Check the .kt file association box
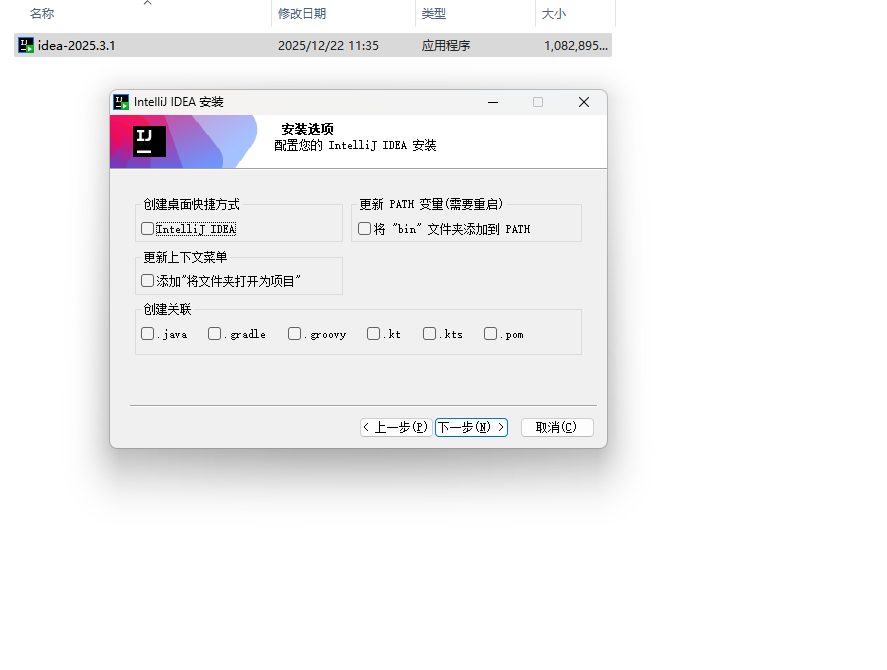887x670 pixels. (x=373, y=334)
